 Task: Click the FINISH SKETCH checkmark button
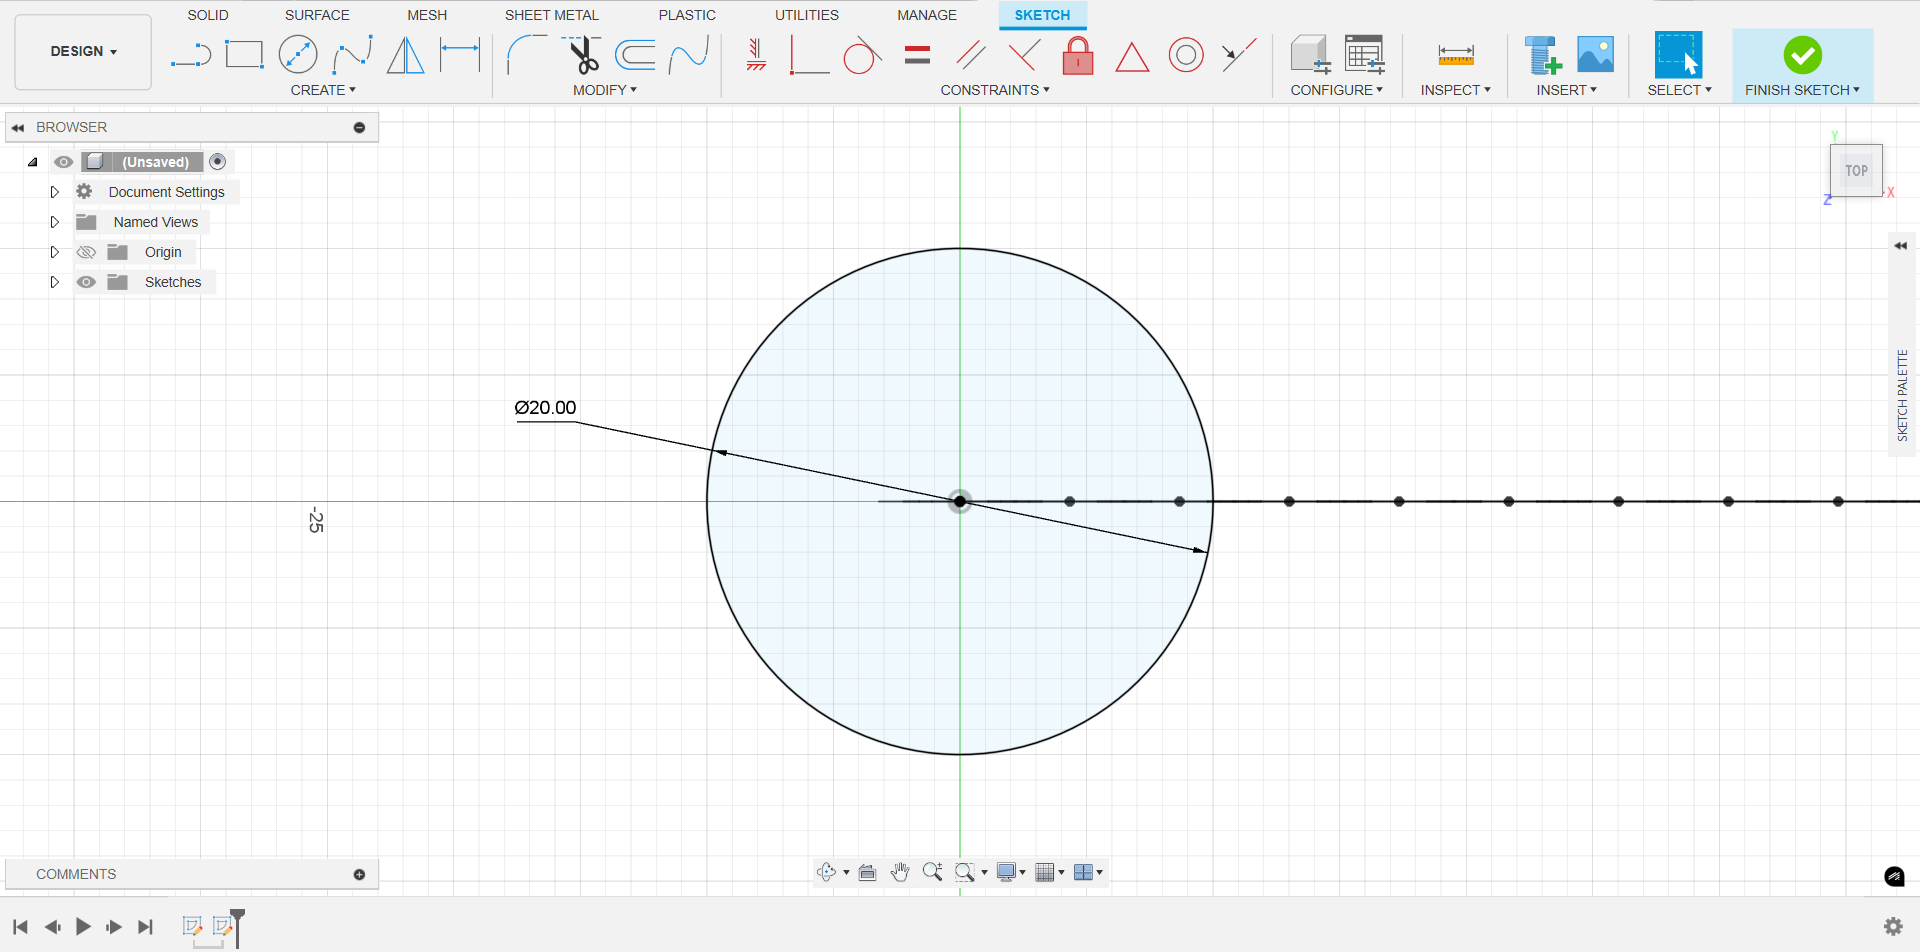[1803, 56]
